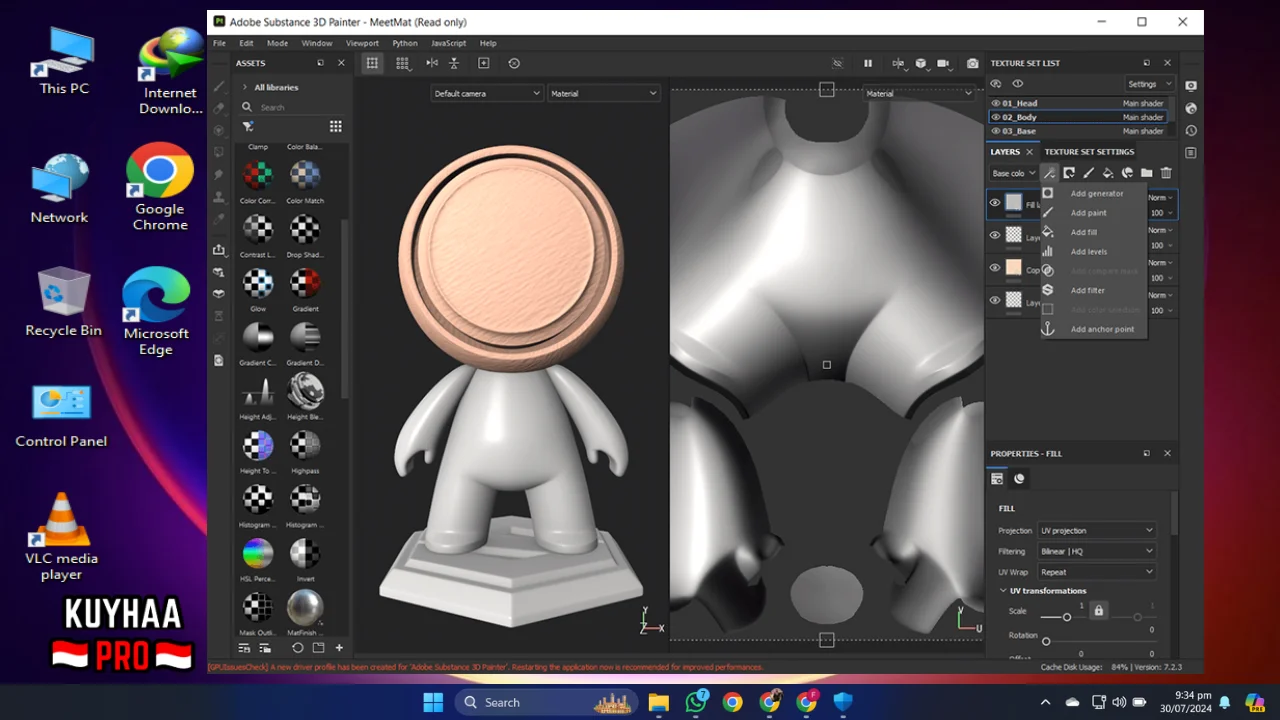Toggle visibility of 03_Base texture set

[996, 131]
